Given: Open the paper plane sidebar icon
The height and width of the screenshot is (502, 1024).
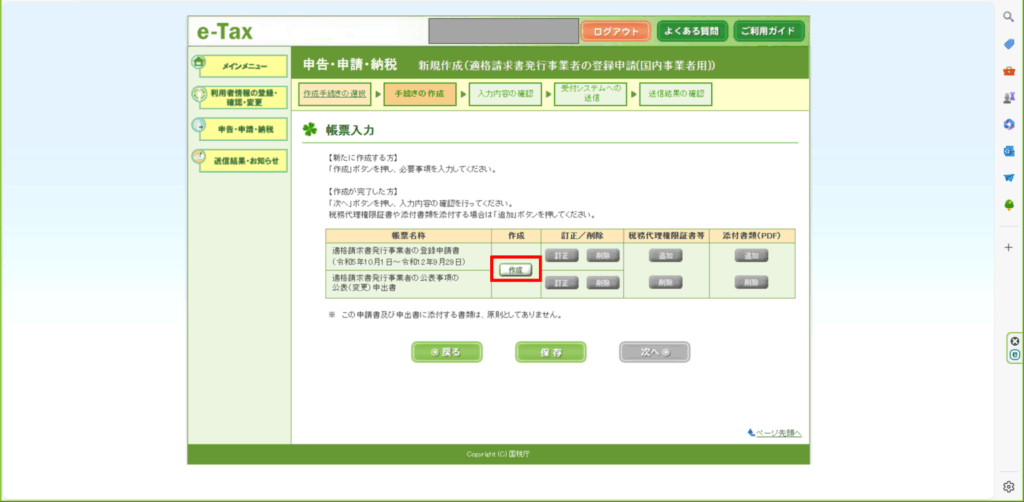Looking at the screenshot, I should pos(1008,178).
